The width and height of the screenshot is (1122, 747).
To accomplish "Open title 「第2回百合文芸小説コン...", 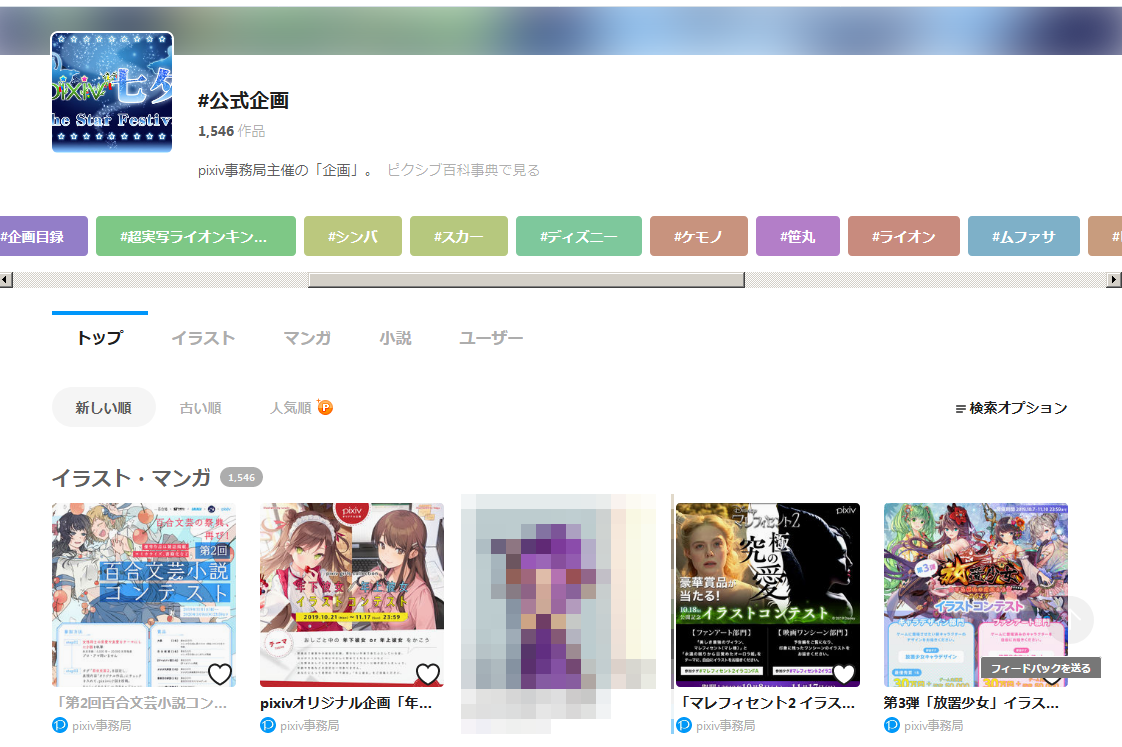I will [140, 703].
